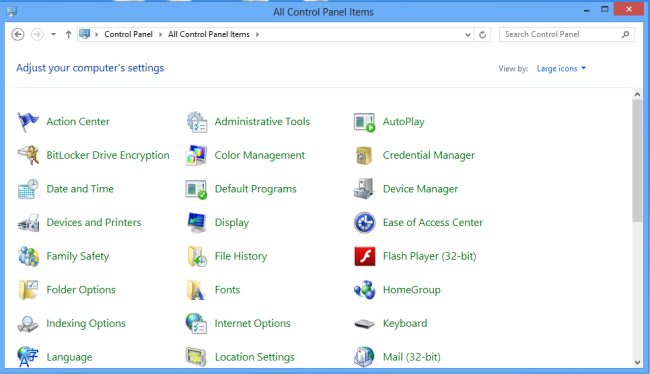The width and height of the screenshot is (650, 374).
Task: Open the BitLocker Drive Encryption icon
Action: tap(28, 155)
